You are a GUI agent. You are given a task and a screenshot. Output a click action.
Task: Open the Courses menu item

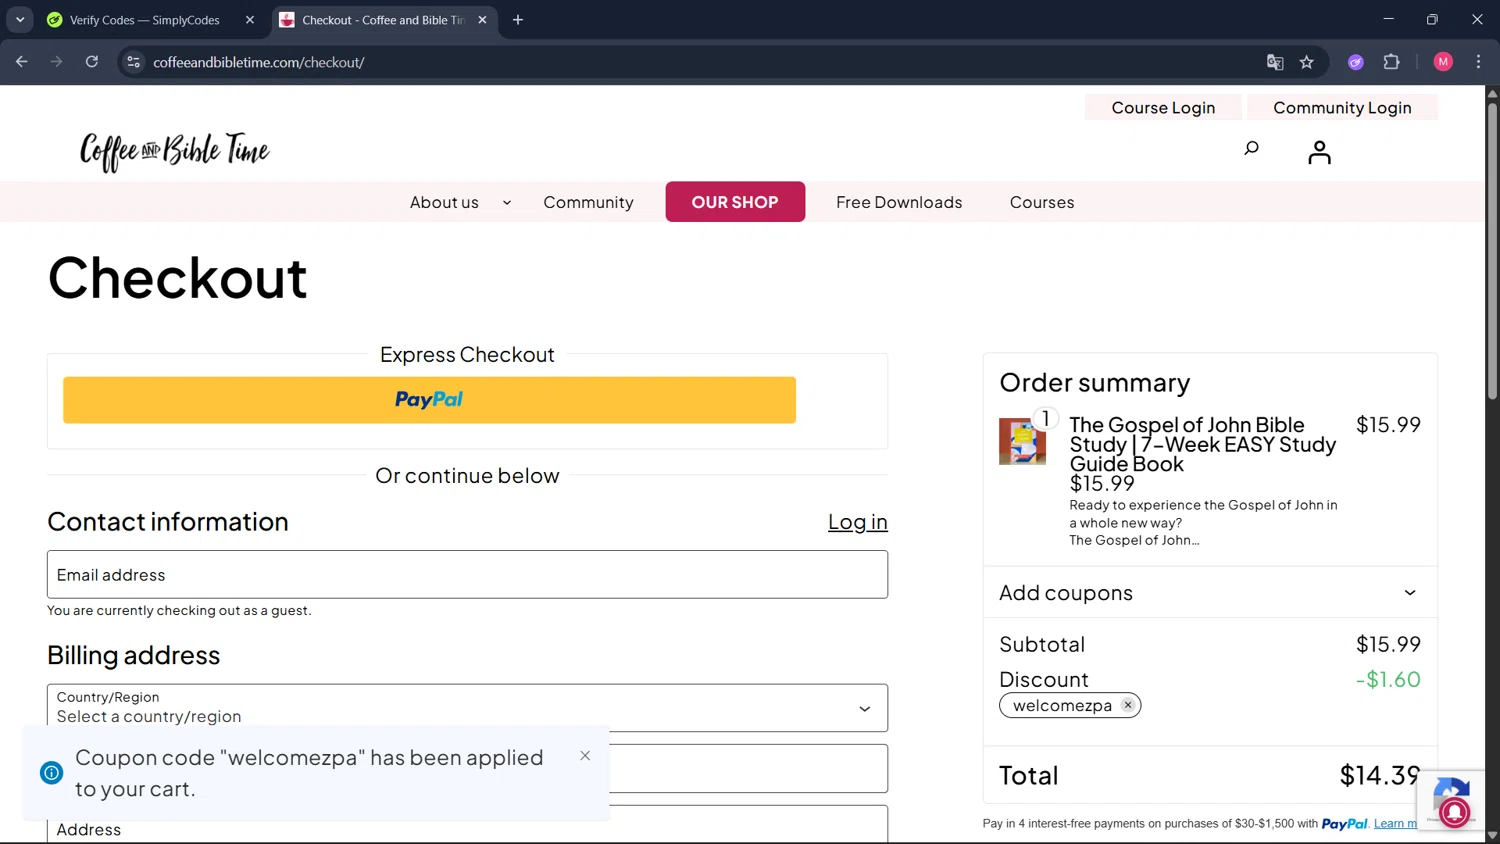tap(1042, 202)
